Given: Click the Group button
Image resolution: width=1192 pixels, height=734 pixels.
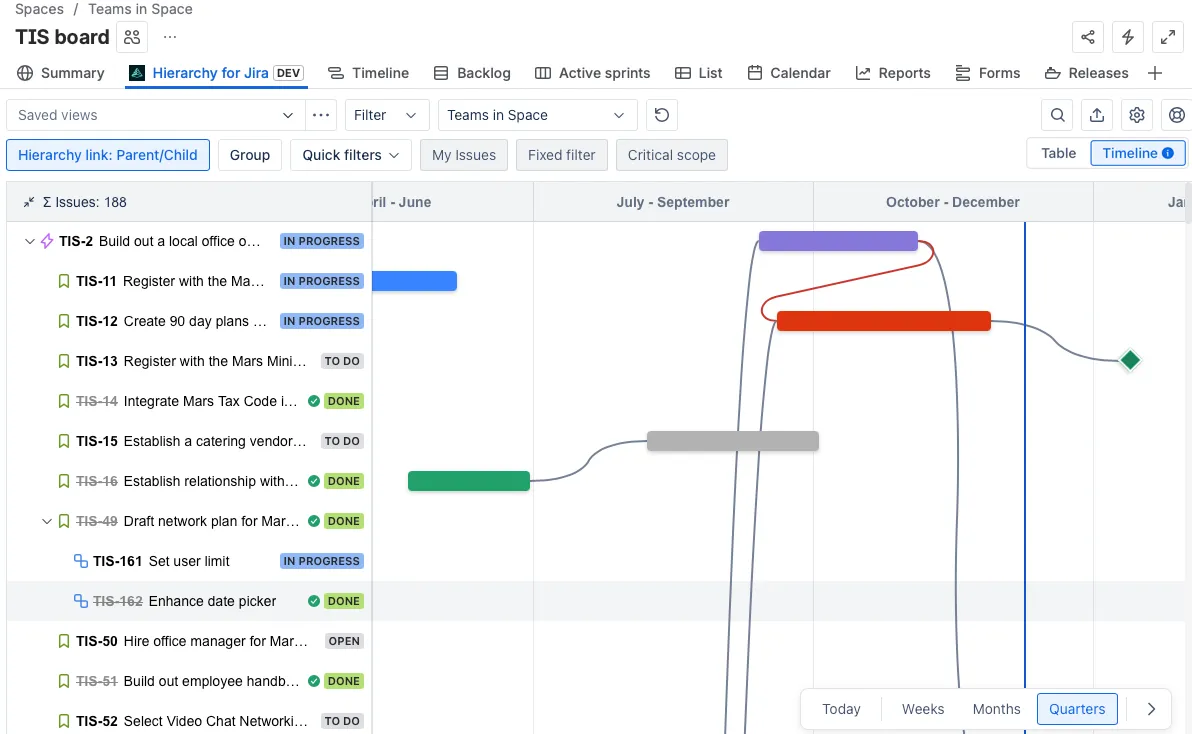Looking at the screenshot, I should pos(249,155).
